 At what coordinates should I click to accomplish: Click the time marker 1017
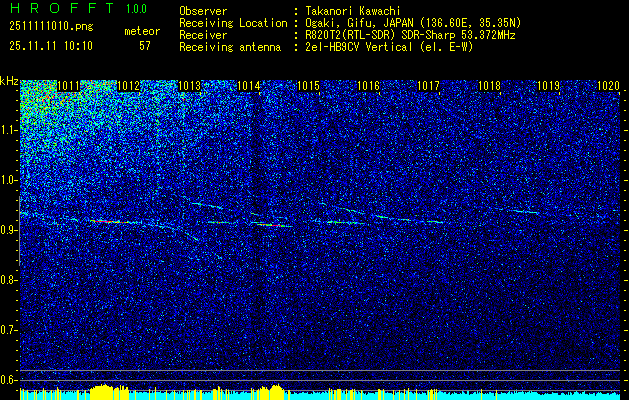point(428,86)
